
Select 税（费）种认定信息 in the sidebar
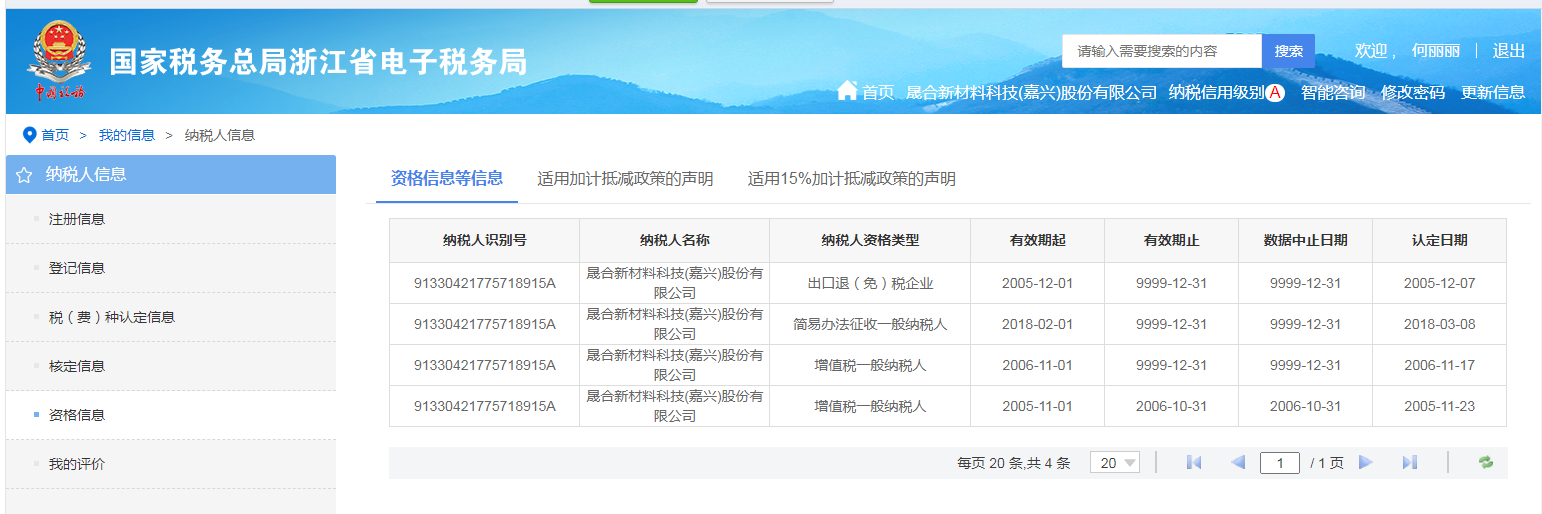(x=112, y=317)
